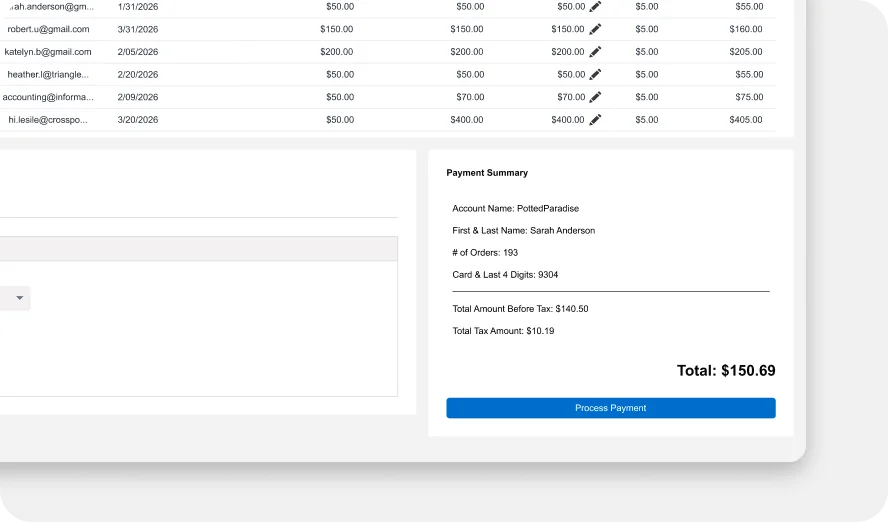Select the 2/05/2026 date cell
Image resolution: width=888 pixels, height=522 pixels.
[x=138, y=52]
